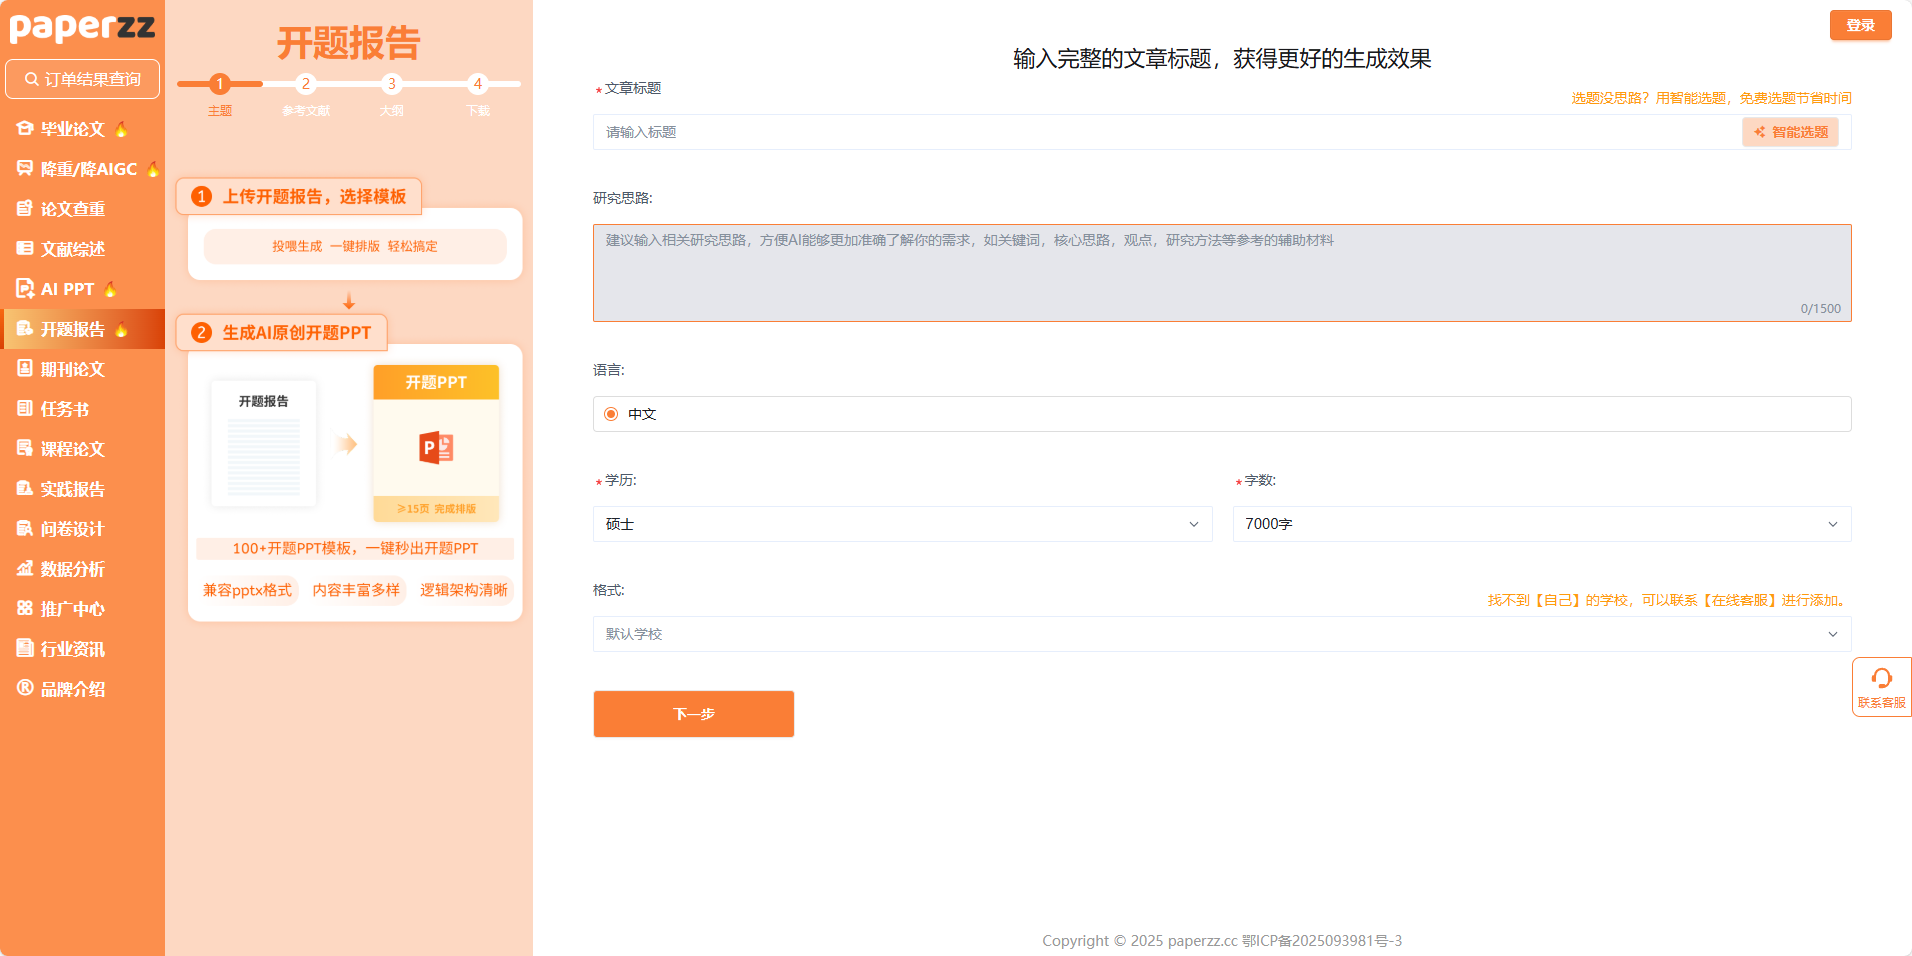This screenshot has width=1912, height=956.
Task: Expand the 字数 dropdown showing 7000字
Action: [1541, 524]
